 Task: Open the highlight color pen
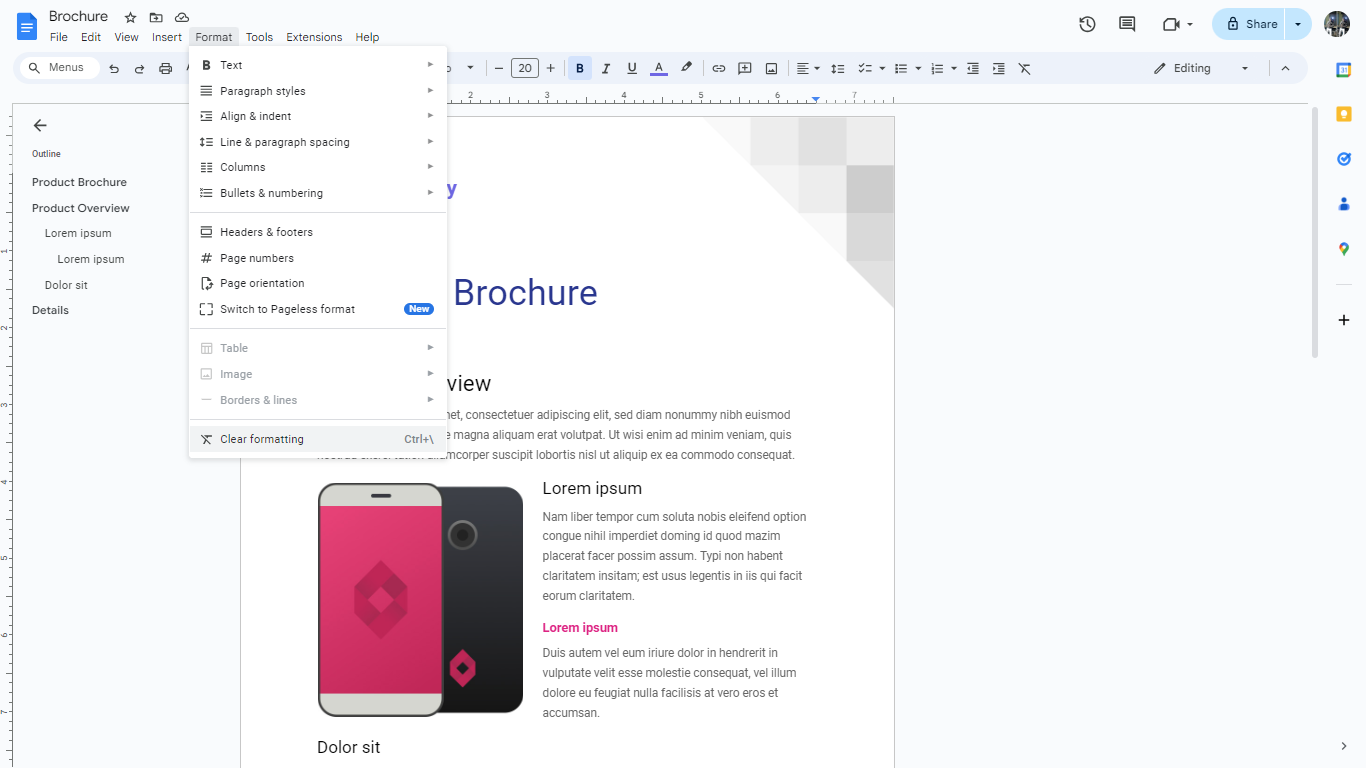coord(686,68)
